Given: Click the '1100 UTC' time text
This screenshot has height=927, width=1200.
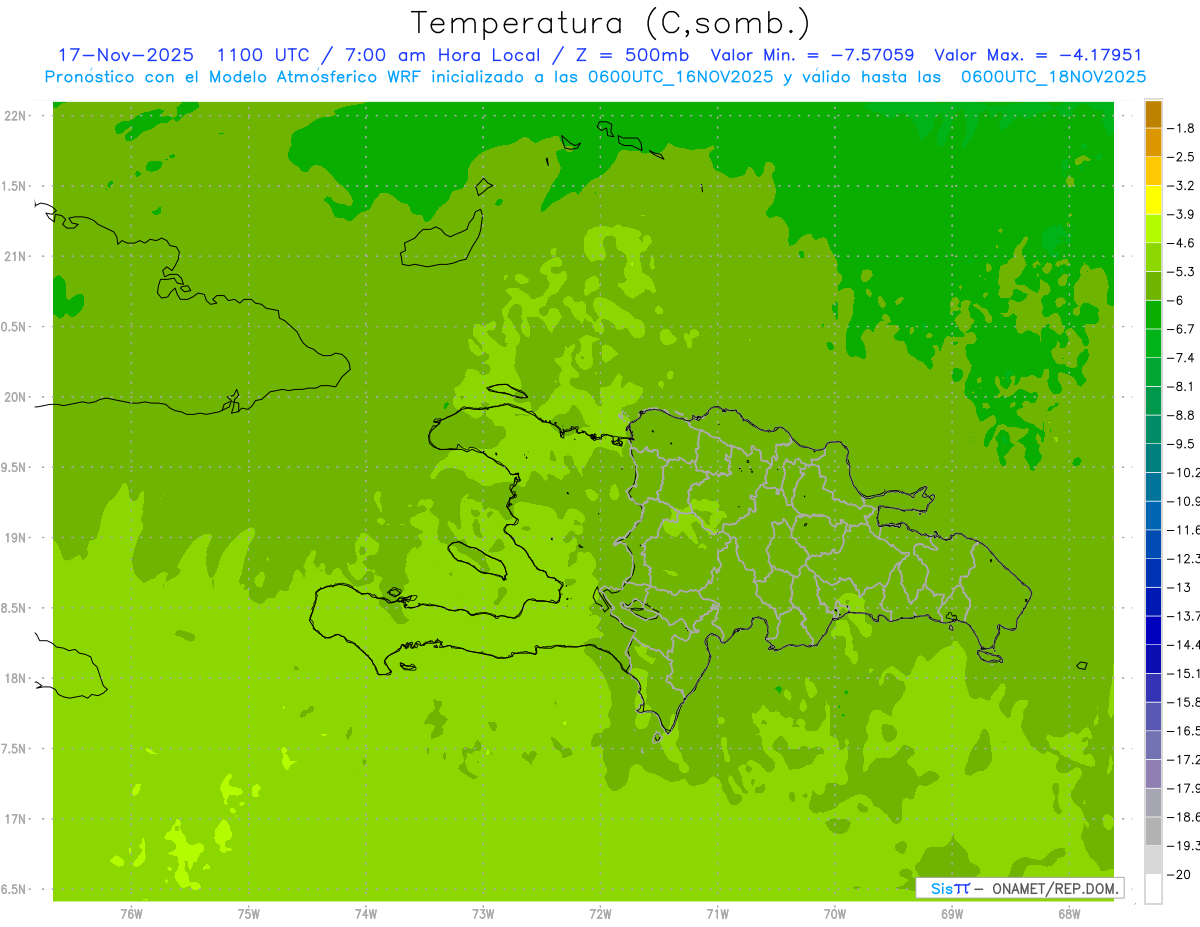Looking at the screenshot, I should coord(266,55).
